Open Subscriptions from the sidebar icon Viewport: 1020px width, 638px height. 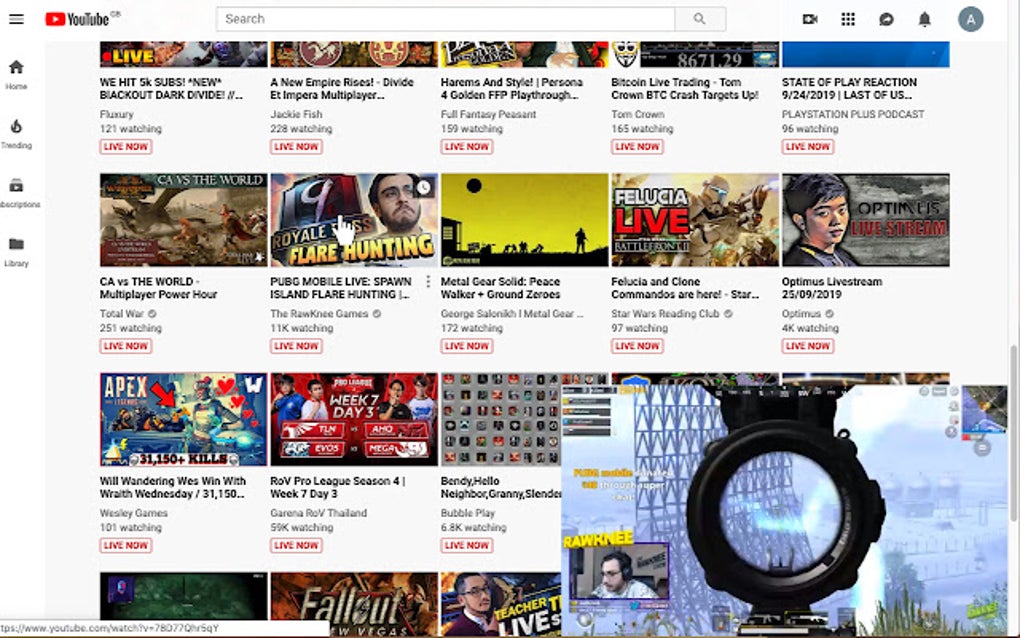(x=17, y=187)
